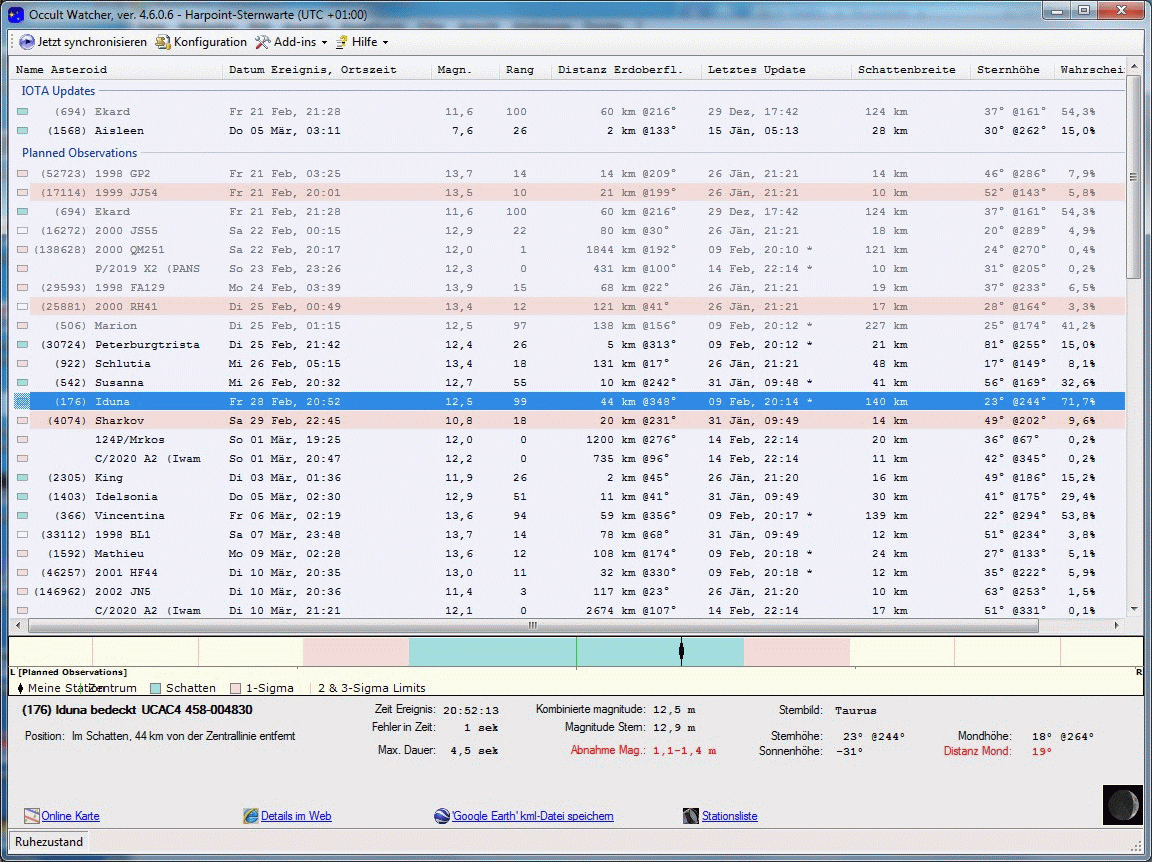Toggle the marker box for (366) Vincentina
Image resolution: width=1152 pixels, height=862 pixels.
pos(22,516)
